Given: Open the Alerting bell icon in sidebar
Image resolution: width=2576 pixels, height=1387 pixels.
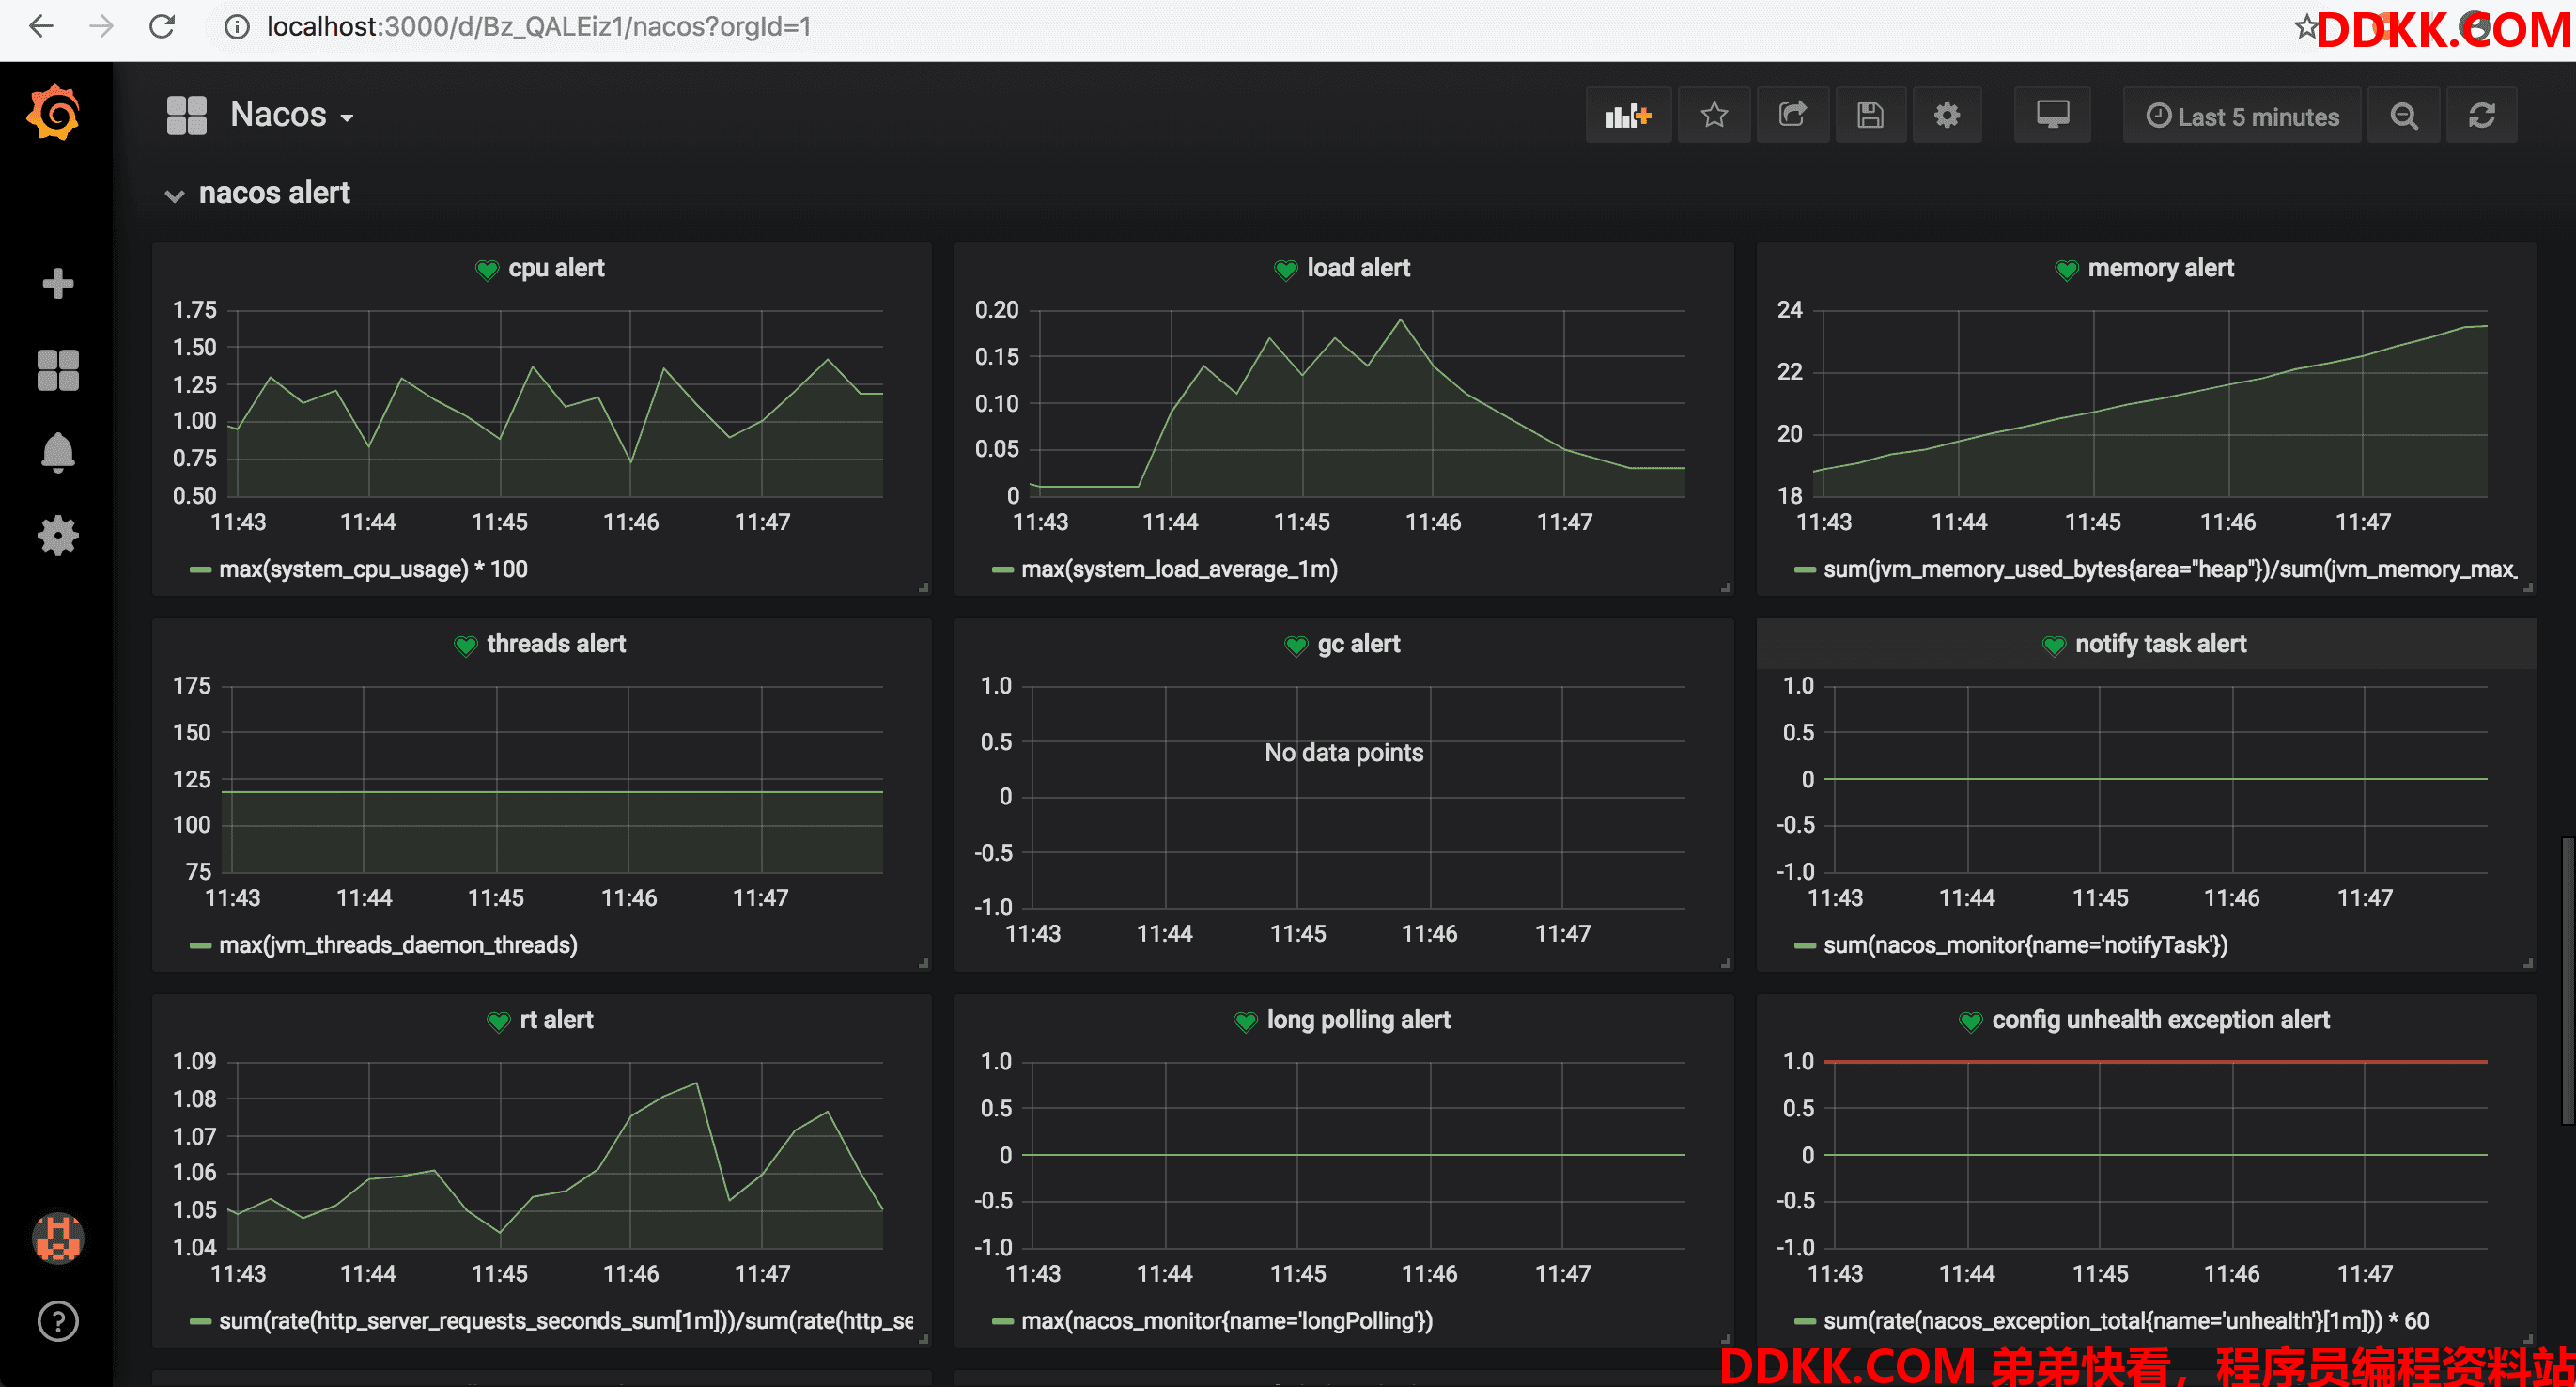Looking at the screenshot, I should tap(57, 453).
